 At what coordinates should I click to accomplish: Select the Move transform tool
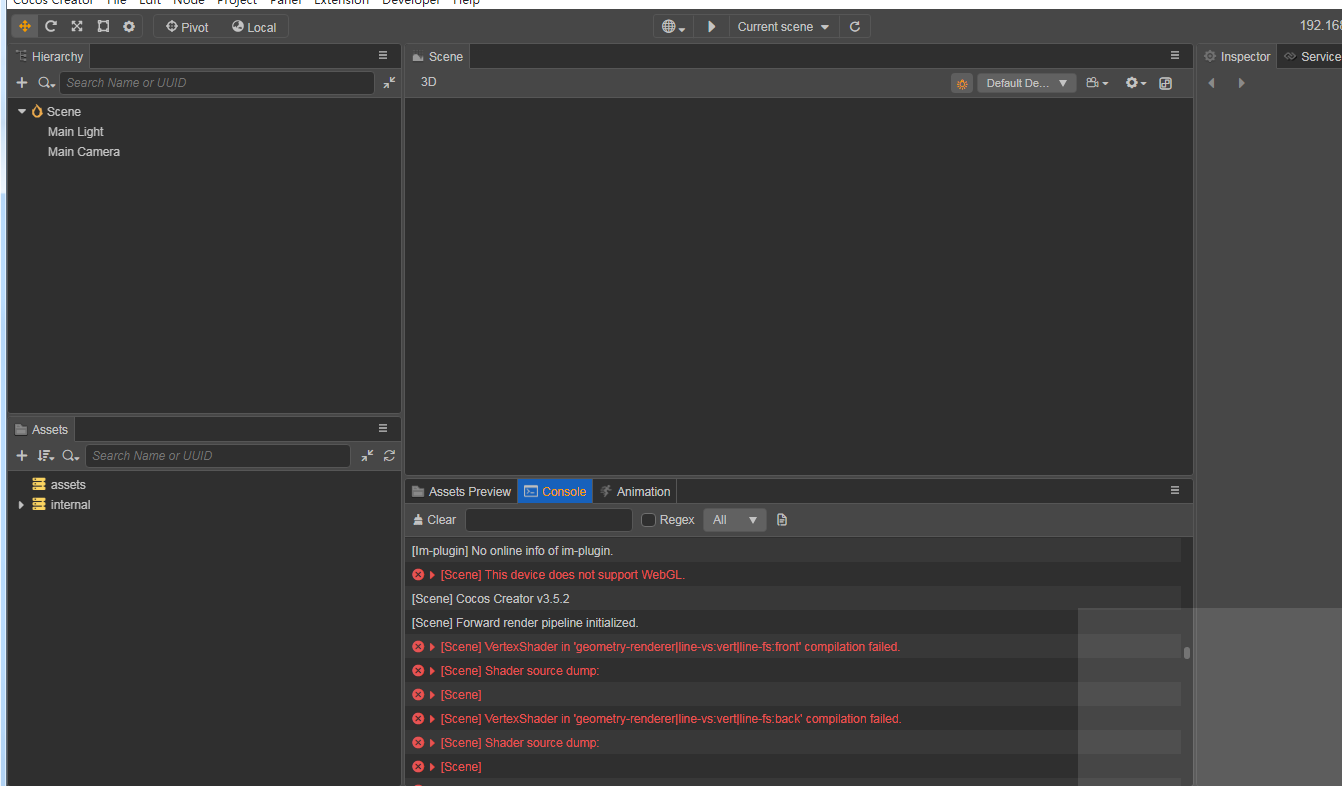click(x=24, y=26)
